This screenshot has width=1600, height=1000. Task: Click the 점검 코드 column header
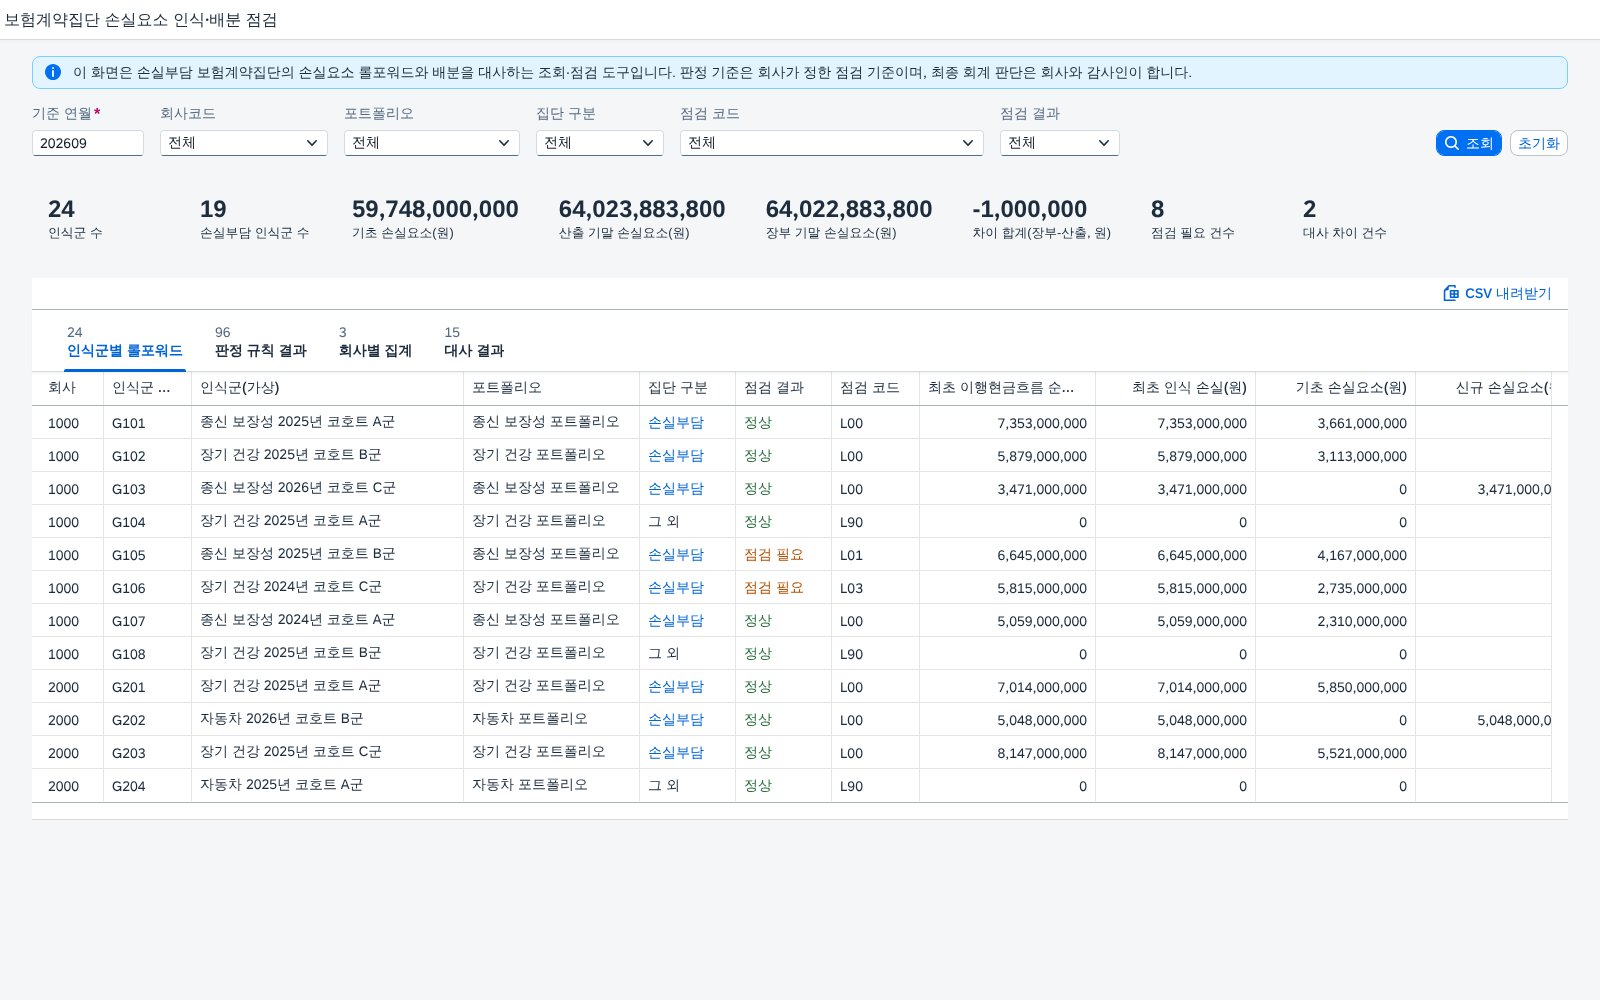876,388
